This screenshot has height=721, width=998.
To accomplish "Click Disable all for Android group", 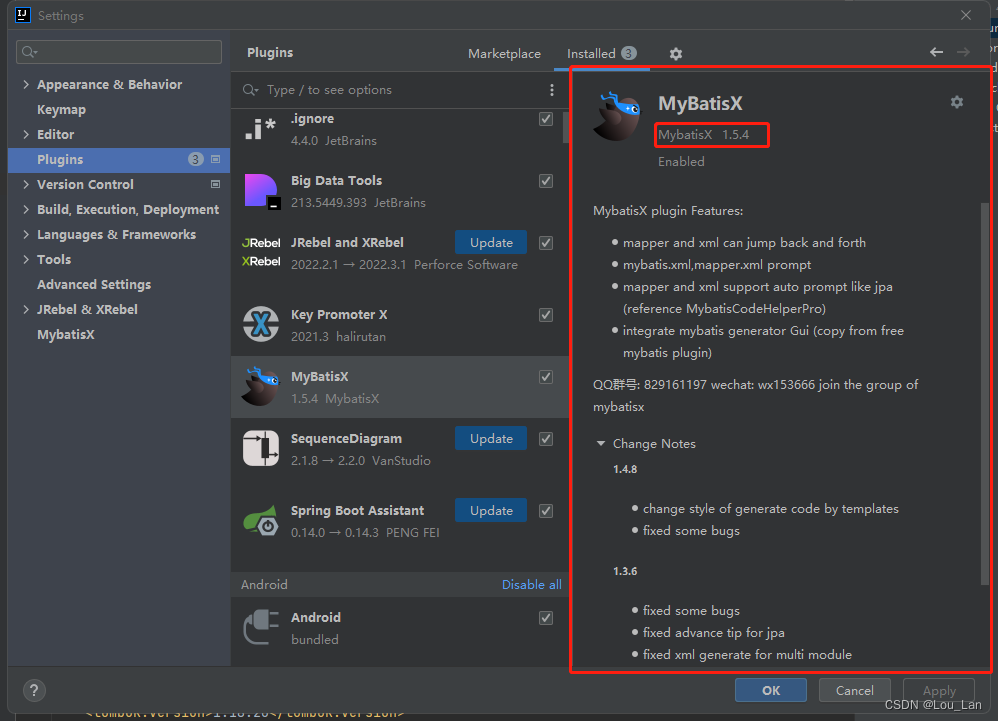I will [x=531, y=584].
